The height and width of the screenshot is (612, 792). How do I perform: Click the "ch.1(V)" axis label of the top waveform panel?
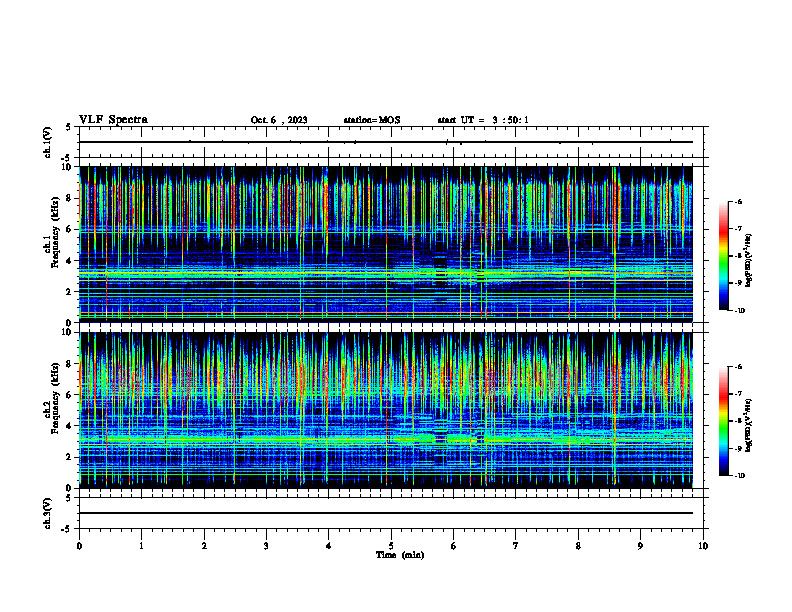(x=48, y=142)
